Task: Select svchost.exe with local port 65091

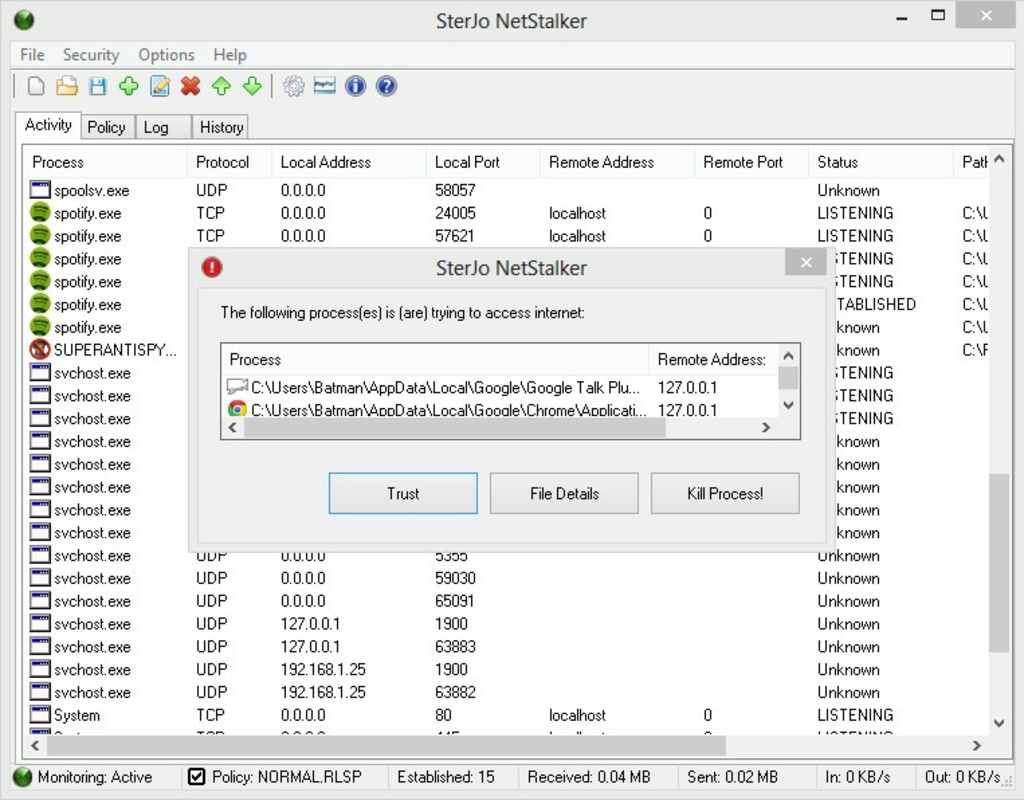Action: [507, 601]
